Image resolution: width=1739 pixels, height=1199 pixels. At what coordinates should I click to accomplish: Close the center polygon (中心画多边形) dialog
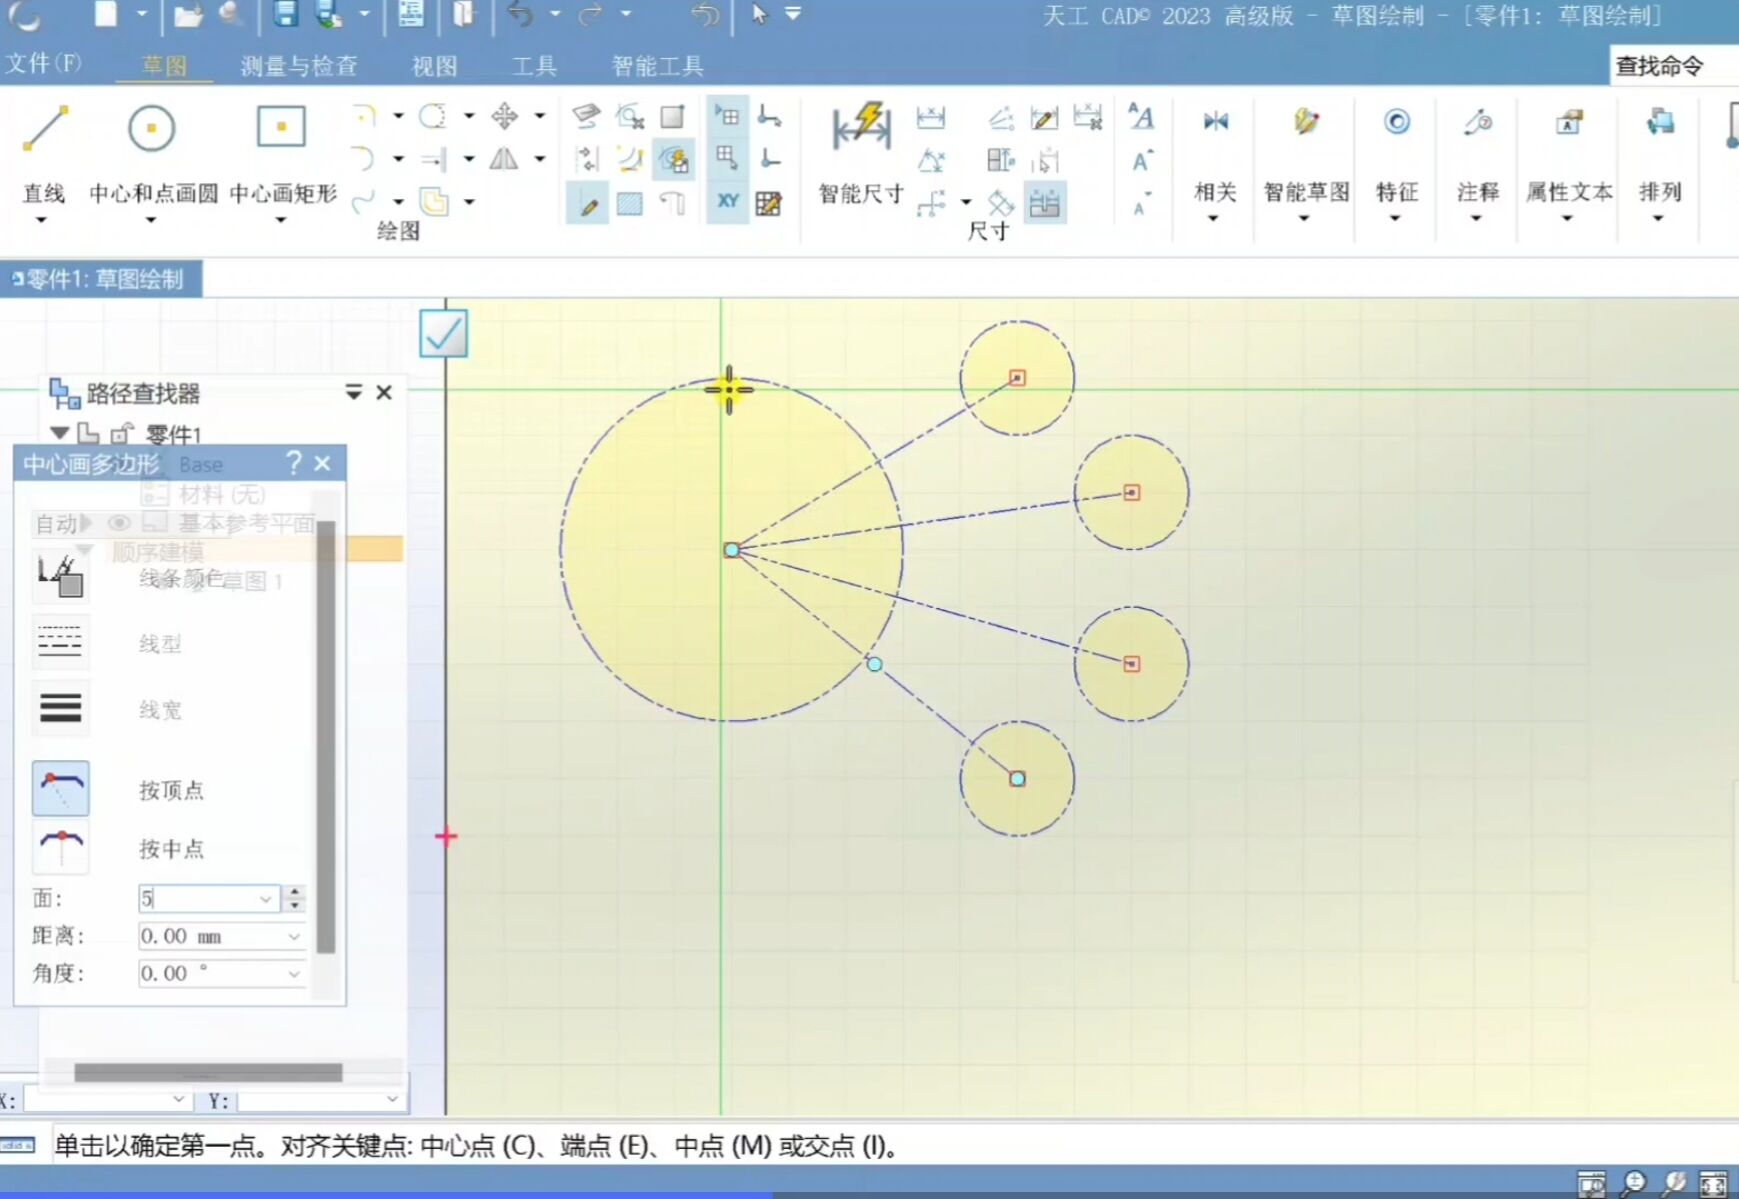pyautogui.click(x=322, y=464)
